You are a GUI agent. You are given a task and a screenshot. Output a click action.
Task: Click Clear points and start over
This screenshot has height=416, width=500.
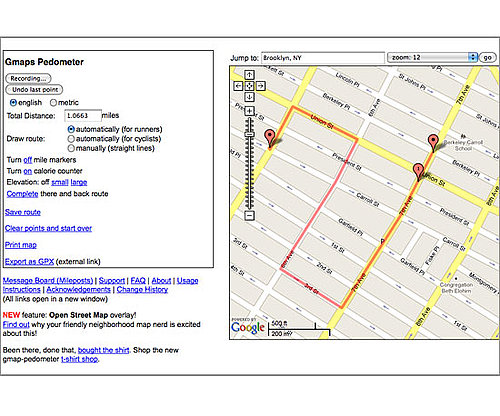48,228
